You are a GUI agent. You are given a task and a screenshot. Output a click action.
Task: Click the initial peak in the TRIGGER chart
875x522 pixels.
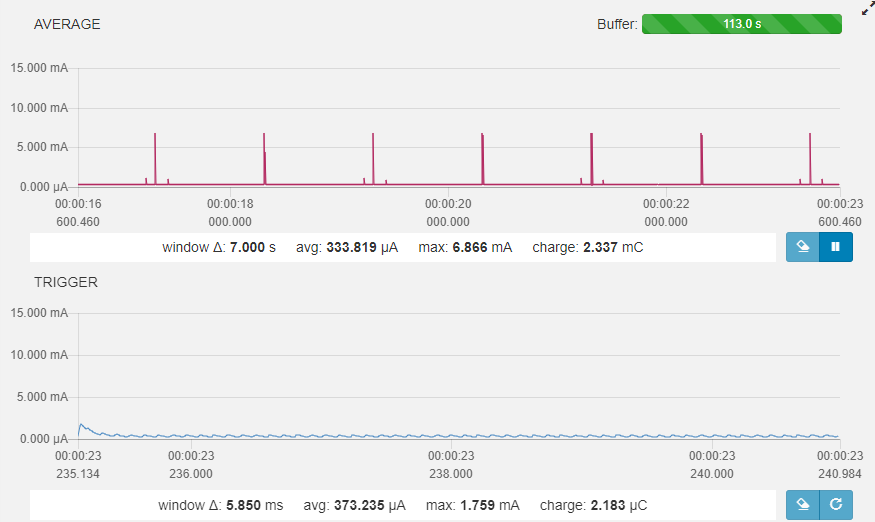tap(82, 425)
